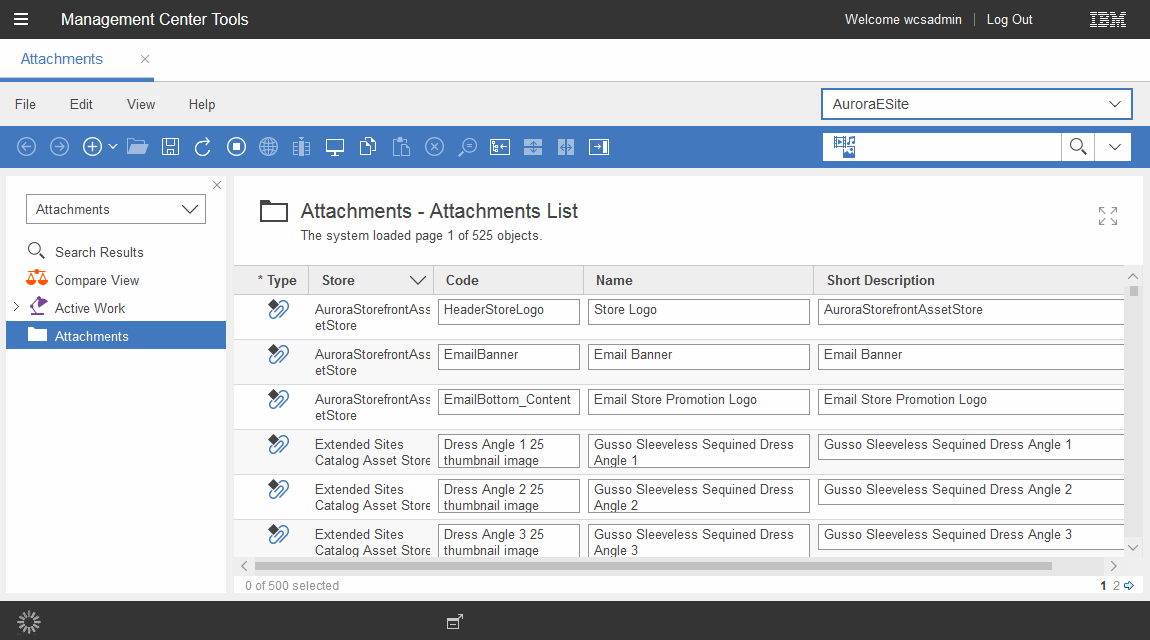Screen dimensions: 1150x640
Task: Open the Create New dropdown arrow
Action: tap(113, 147)
